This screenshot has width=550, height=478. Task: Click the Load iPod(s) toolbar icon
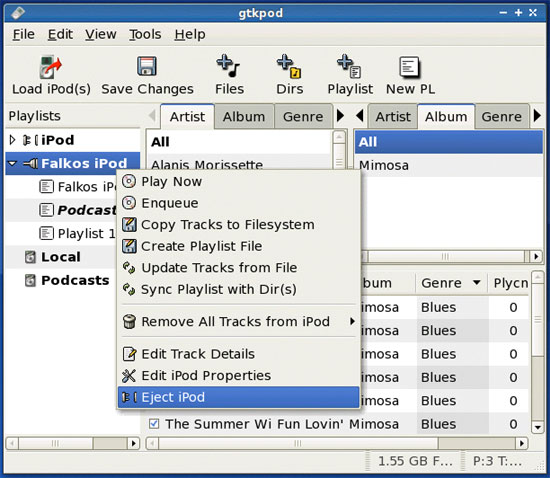(50, 67)
